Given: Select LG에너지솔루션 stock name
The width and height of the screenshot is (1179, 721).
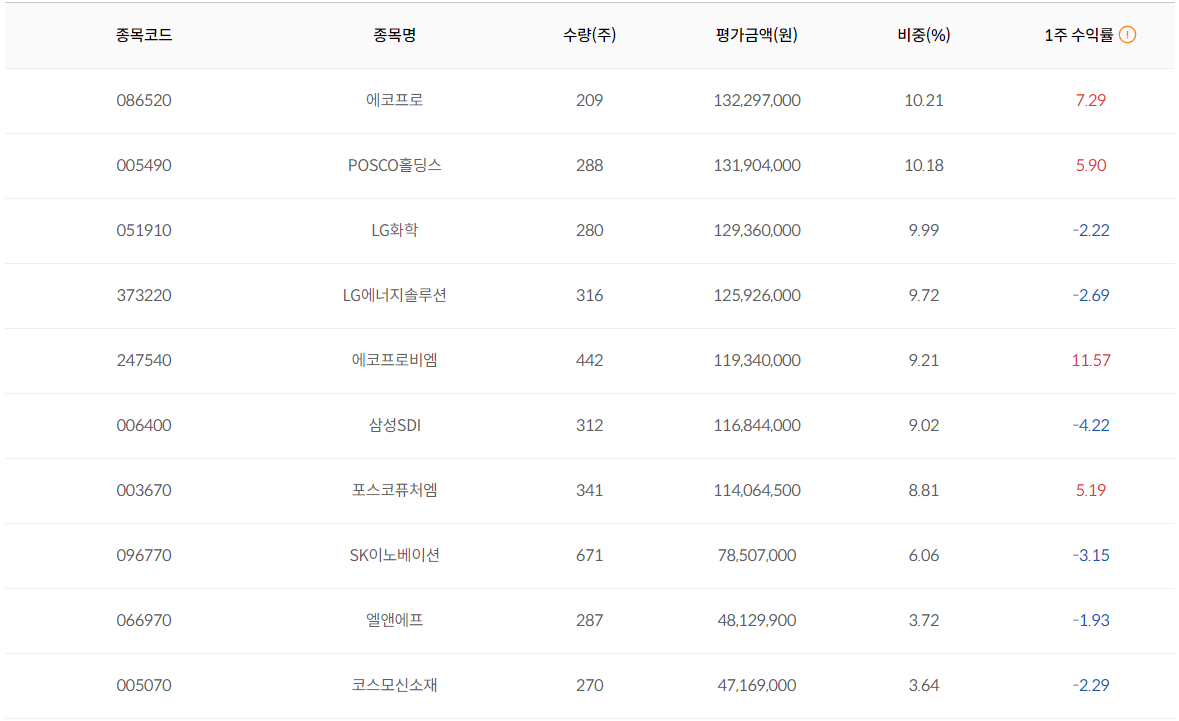Looking at the screenshot, I should point(395,295).
